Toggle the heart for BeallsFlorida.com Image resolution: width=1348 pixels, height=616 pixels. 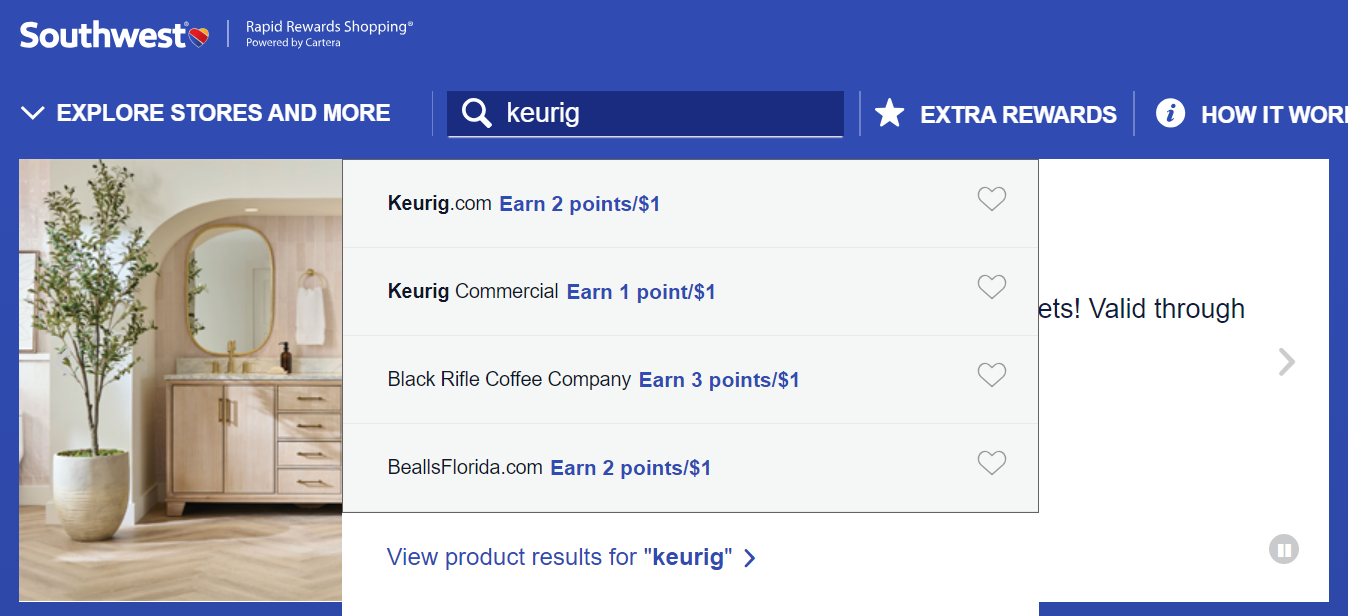point(991,463)
